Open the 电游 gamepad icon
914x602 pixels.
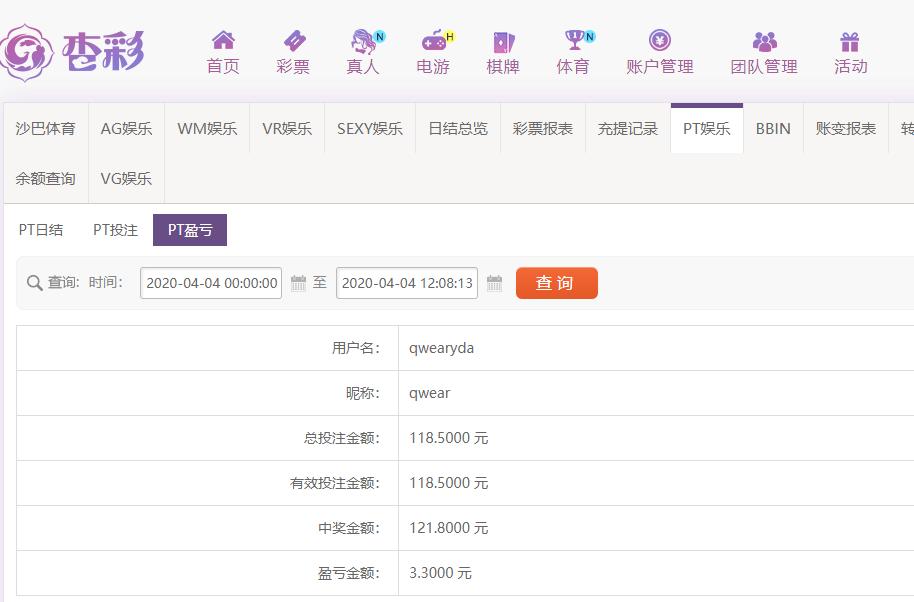[x=433, y=41]
